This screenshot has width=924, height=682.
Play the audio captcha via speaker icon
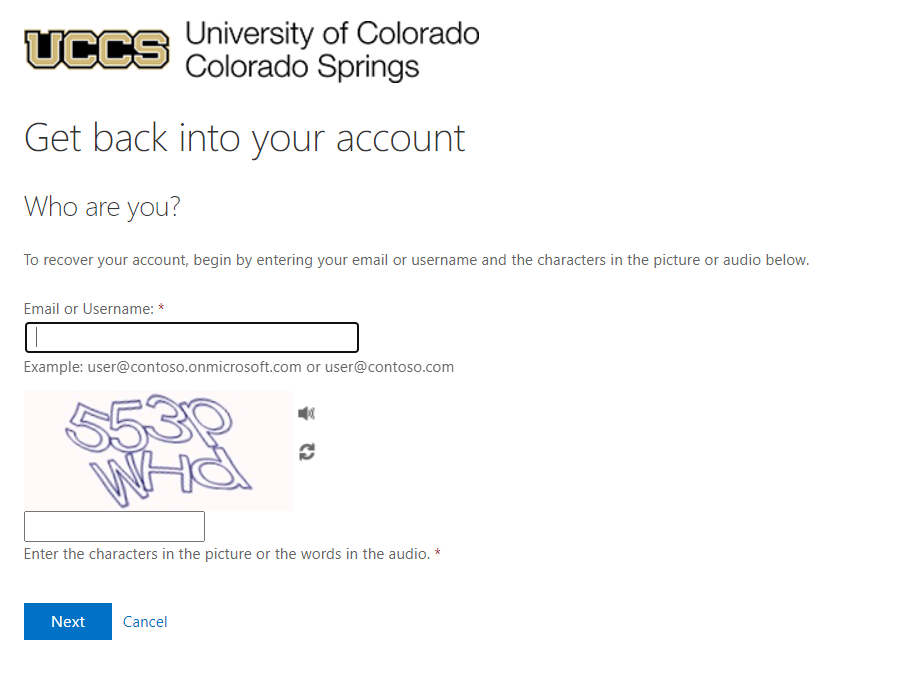[306, 413]
